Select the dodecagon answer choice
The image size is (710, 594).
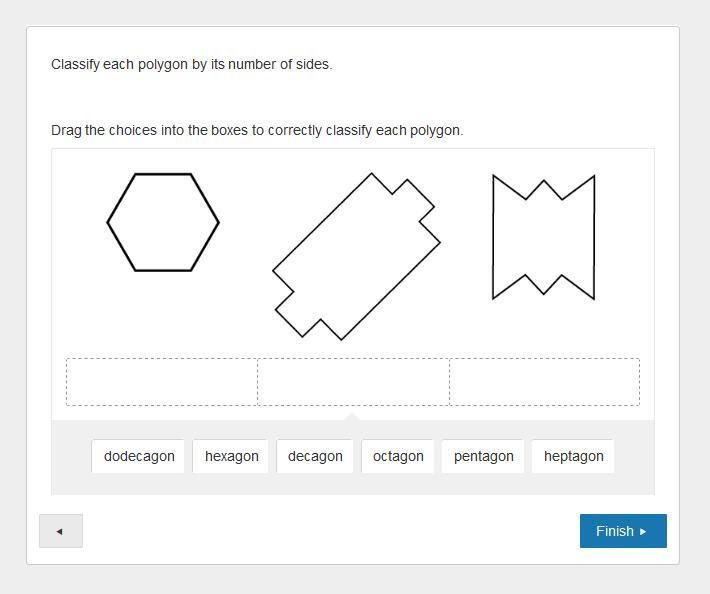coord(139,456)
